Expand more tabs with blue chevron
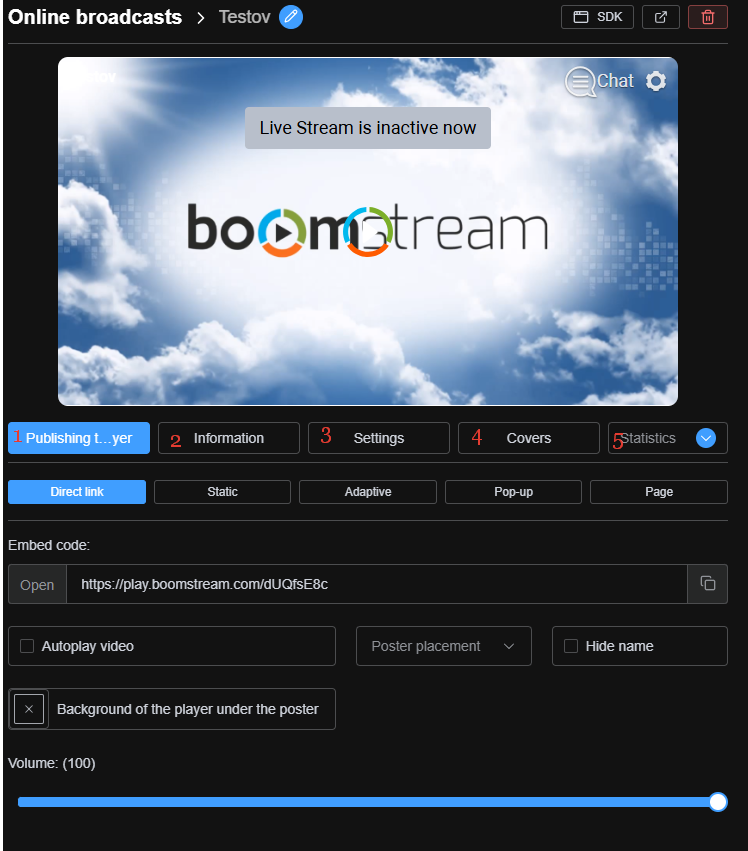 [x=706, y=438]
